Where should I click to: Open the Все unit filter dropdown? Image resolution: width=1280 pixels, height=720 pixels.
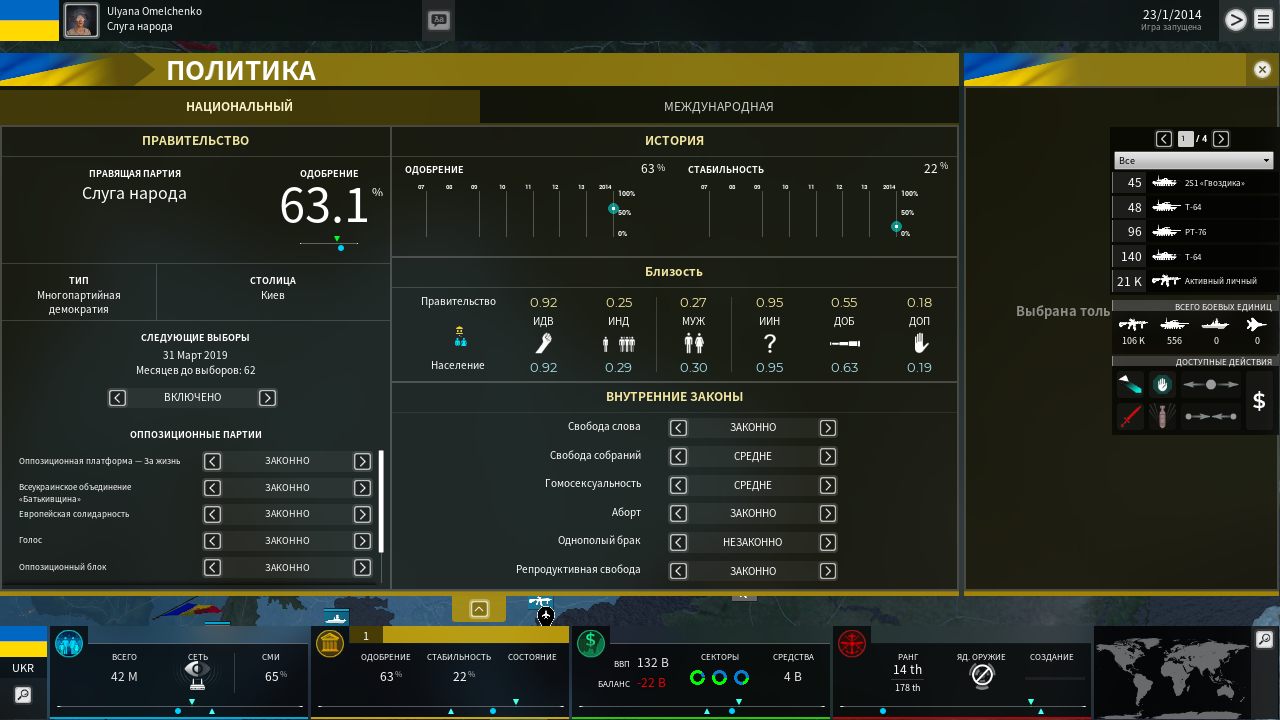click(x=1193, y=160)
